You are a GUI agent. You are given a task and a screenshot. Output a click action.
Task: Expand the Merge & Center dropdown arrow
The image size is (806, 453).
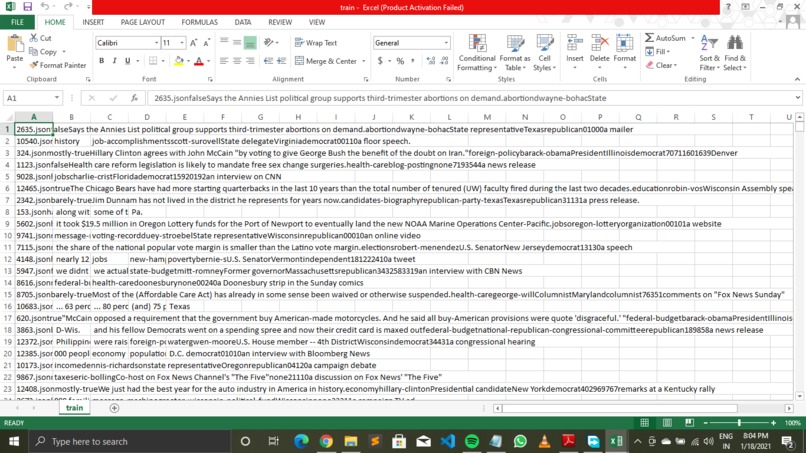point(364,61)
